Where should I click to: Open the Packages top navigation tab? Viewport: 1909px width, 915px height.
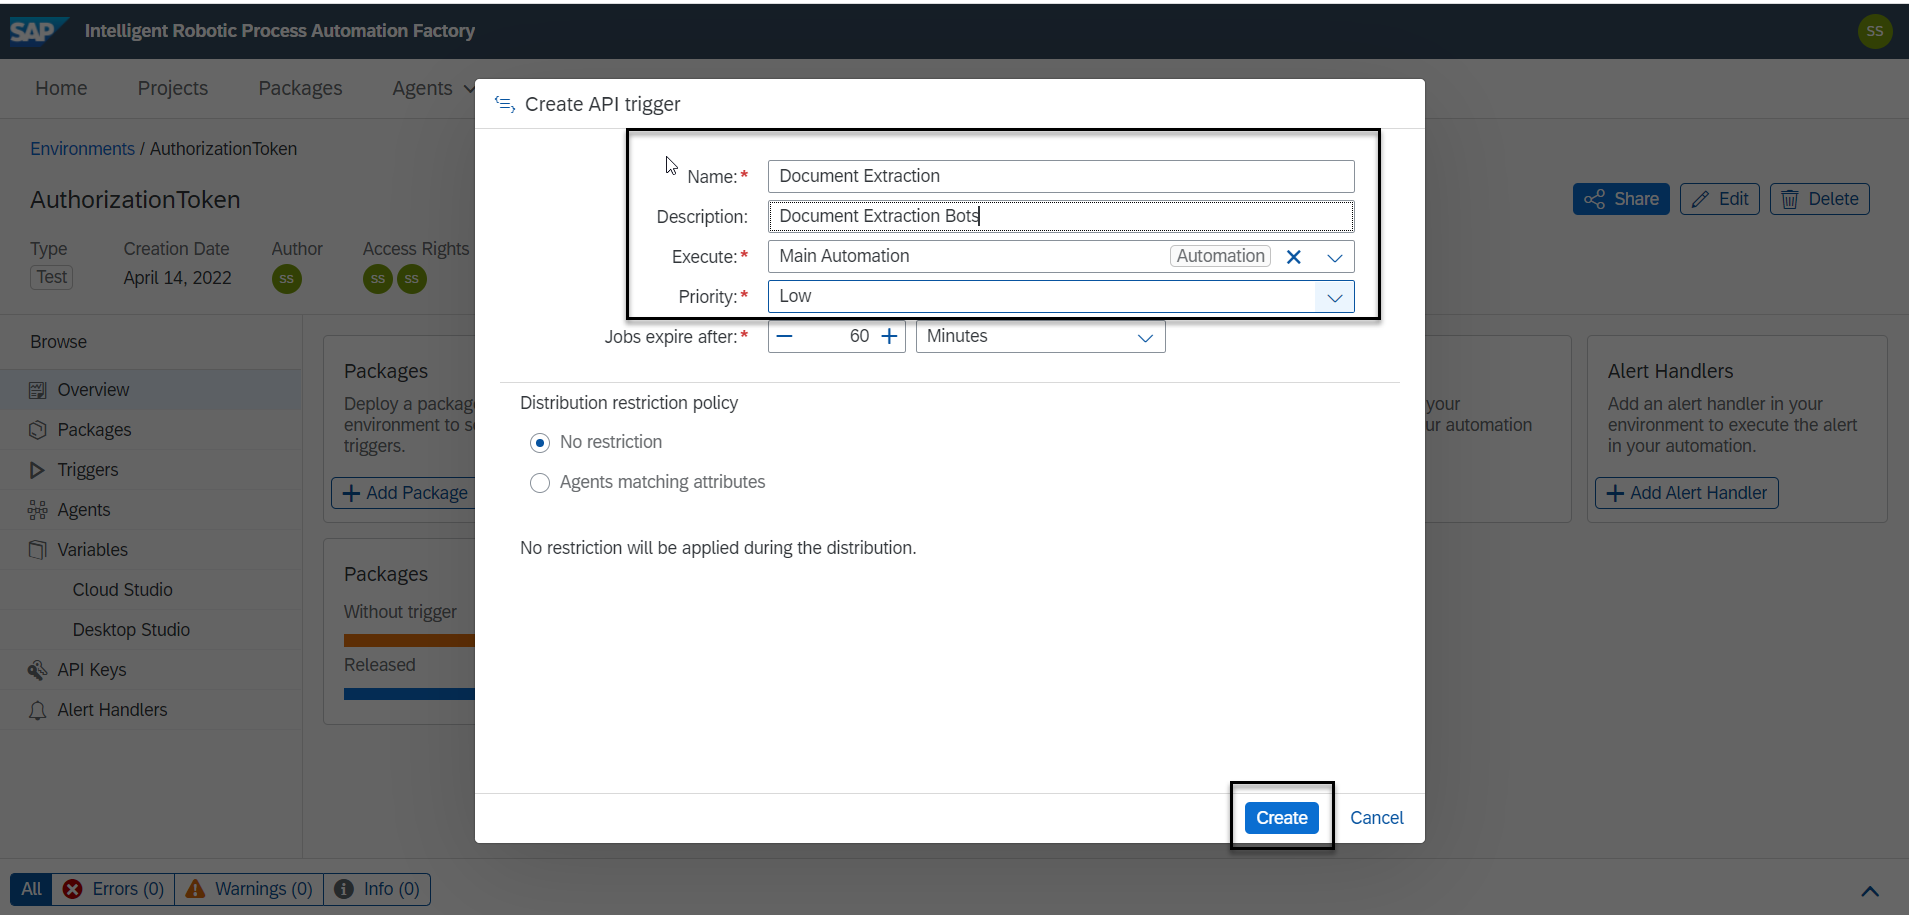300,88
